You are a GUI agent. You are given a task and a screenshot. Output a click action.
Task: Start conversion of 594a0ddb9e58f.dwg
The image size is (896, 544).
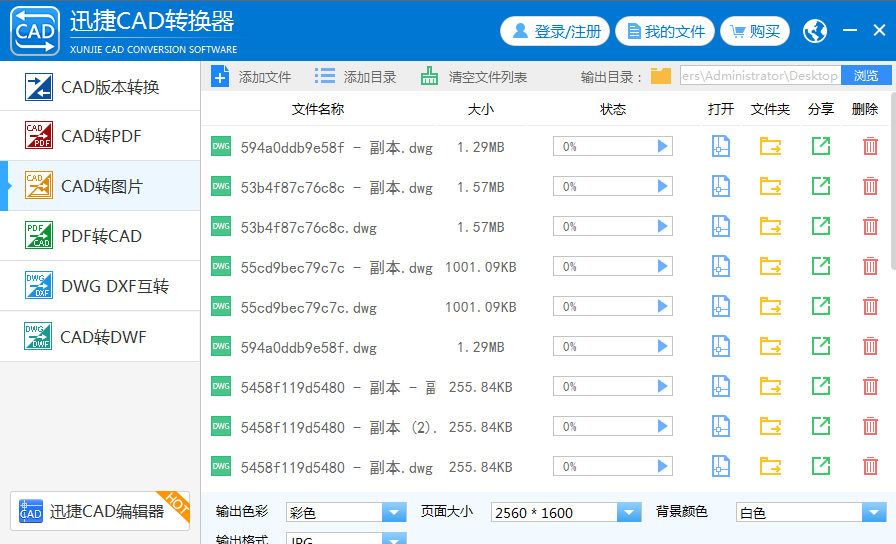coord(662,346)
